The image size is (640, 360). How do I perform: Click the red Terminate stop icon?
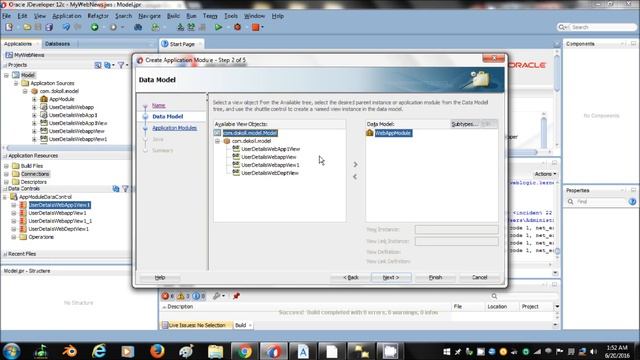256,27
